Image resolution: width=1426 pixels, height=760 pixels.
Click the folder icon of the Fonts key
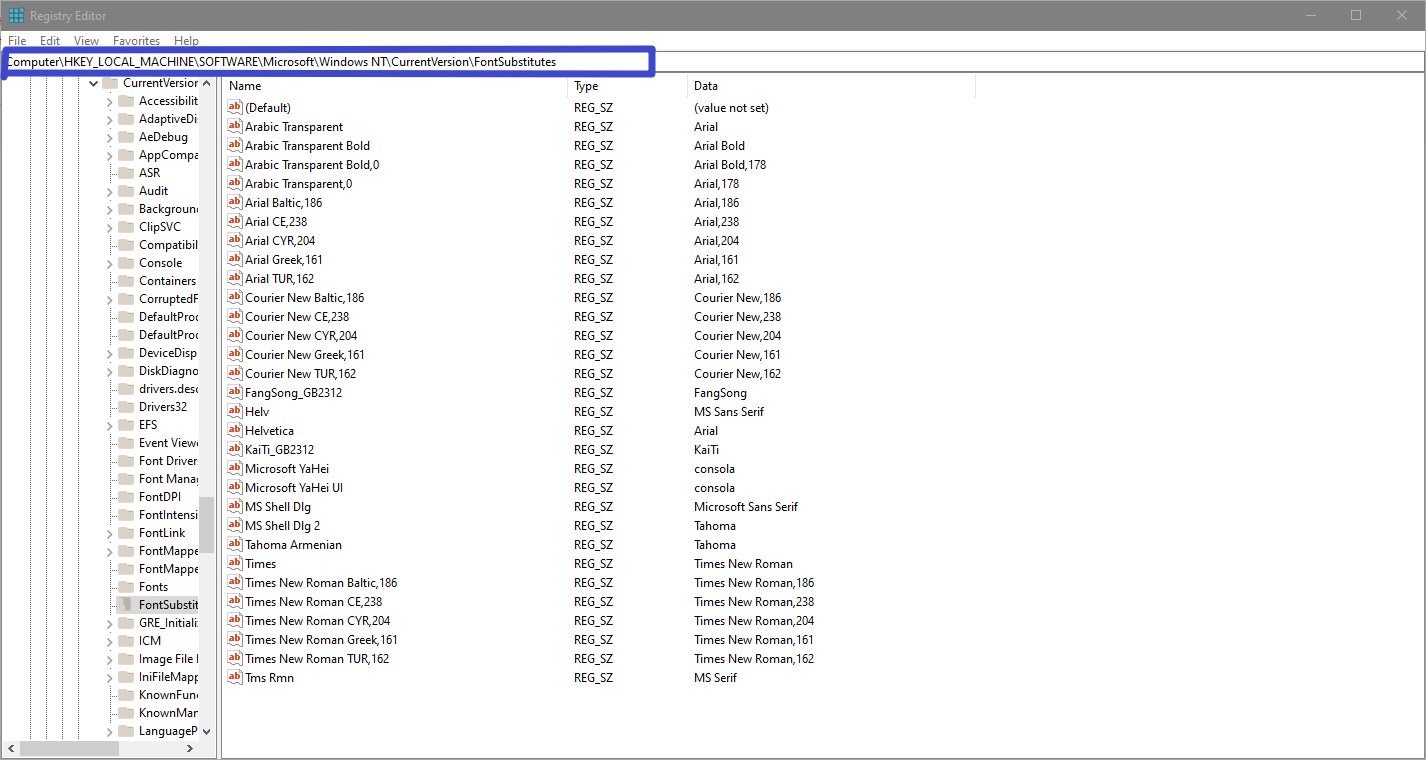126,587
